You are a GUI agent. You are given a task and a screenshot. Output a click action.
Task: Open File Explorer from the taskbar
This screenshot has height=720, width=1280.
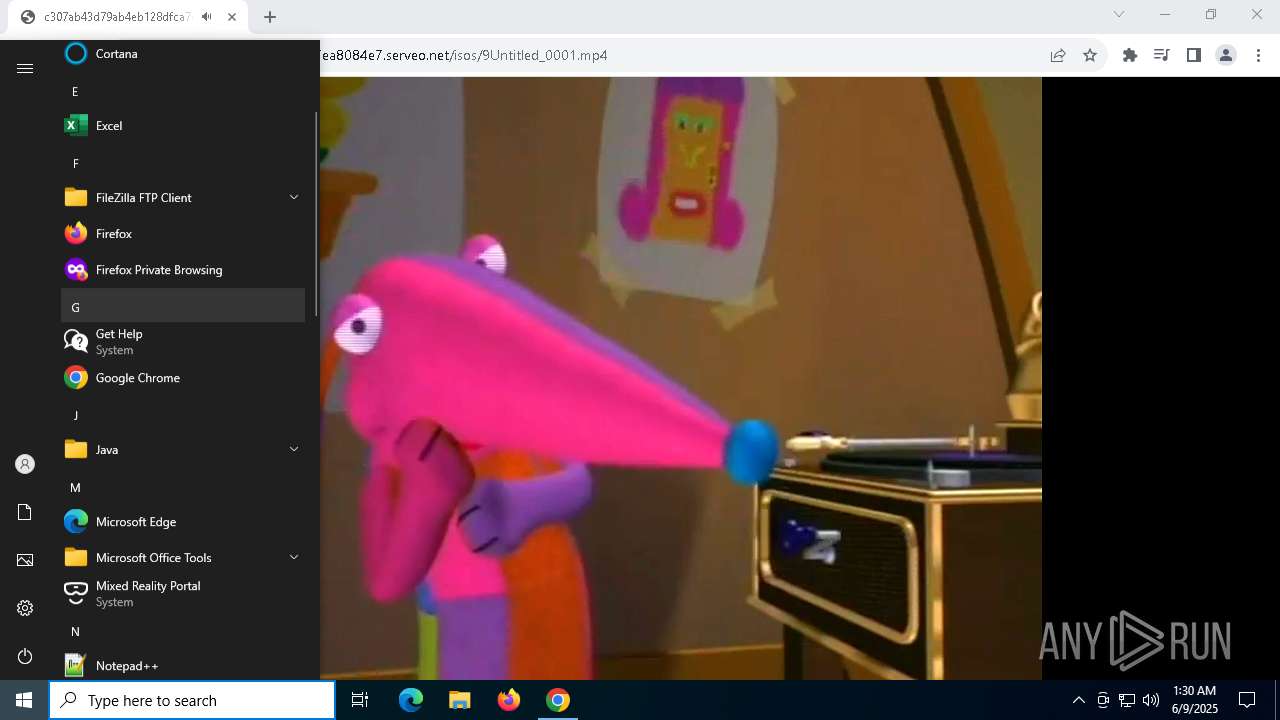coord(460,700)
